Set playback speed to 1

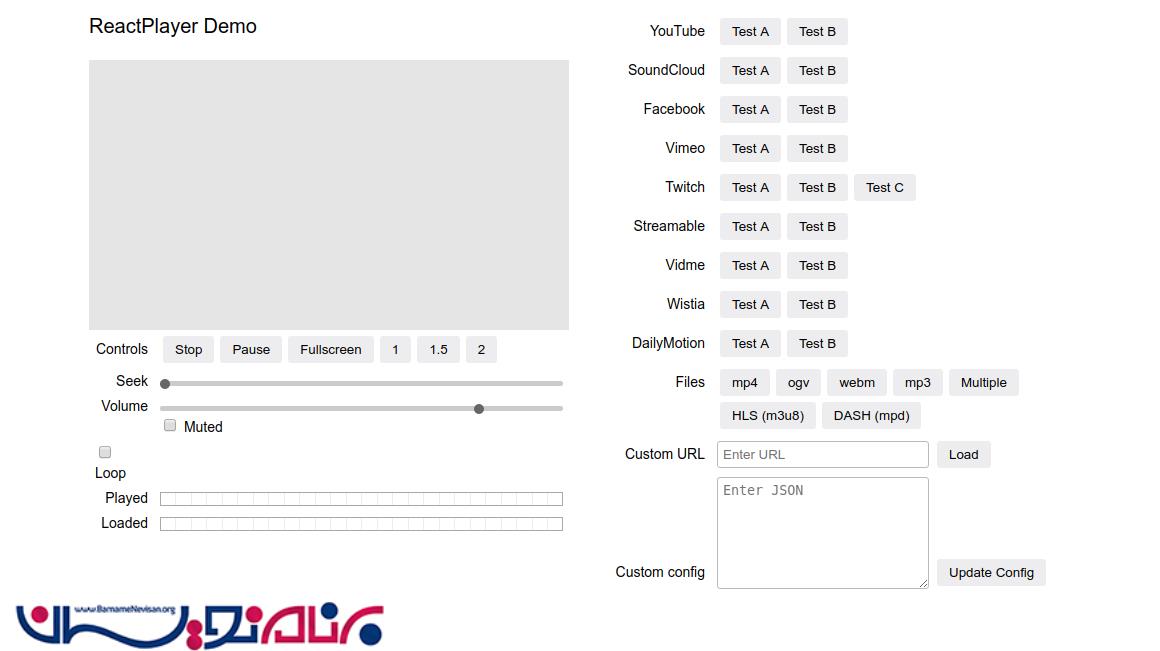pyautogui.click(x=395, y=350)
